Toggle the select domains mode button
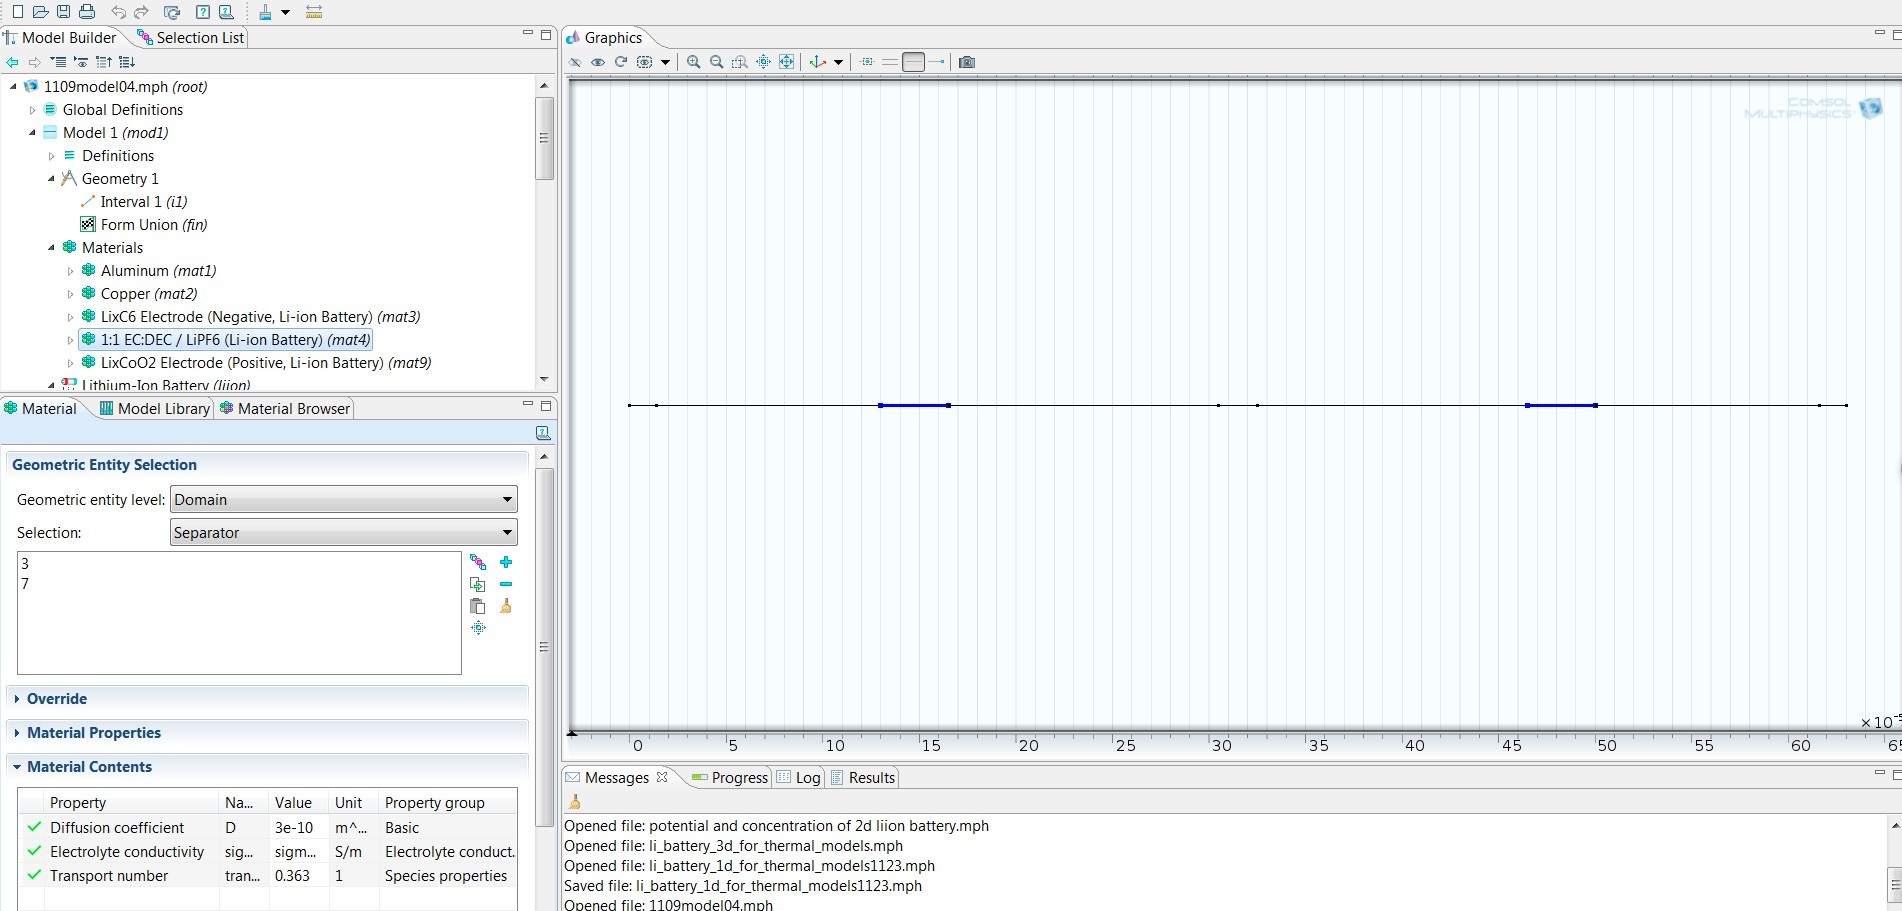 913,62
